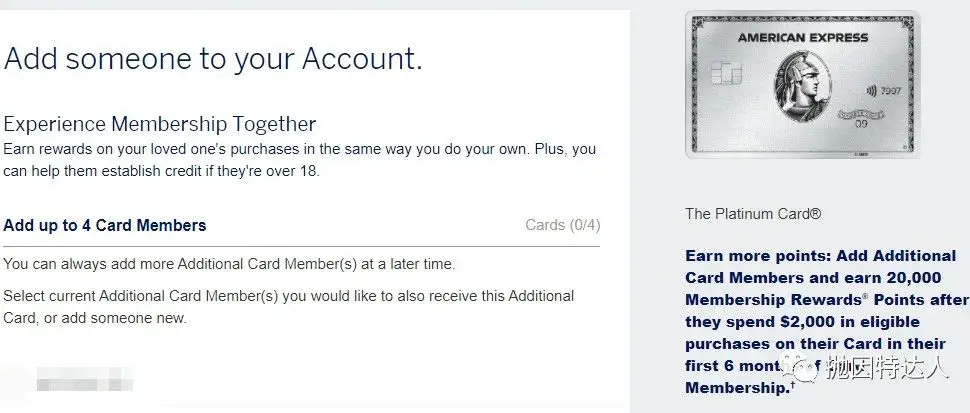Screen dimensions: 970x413
Task: Click the Cards (0/4) counter
Action: click(x=562, y=225)
